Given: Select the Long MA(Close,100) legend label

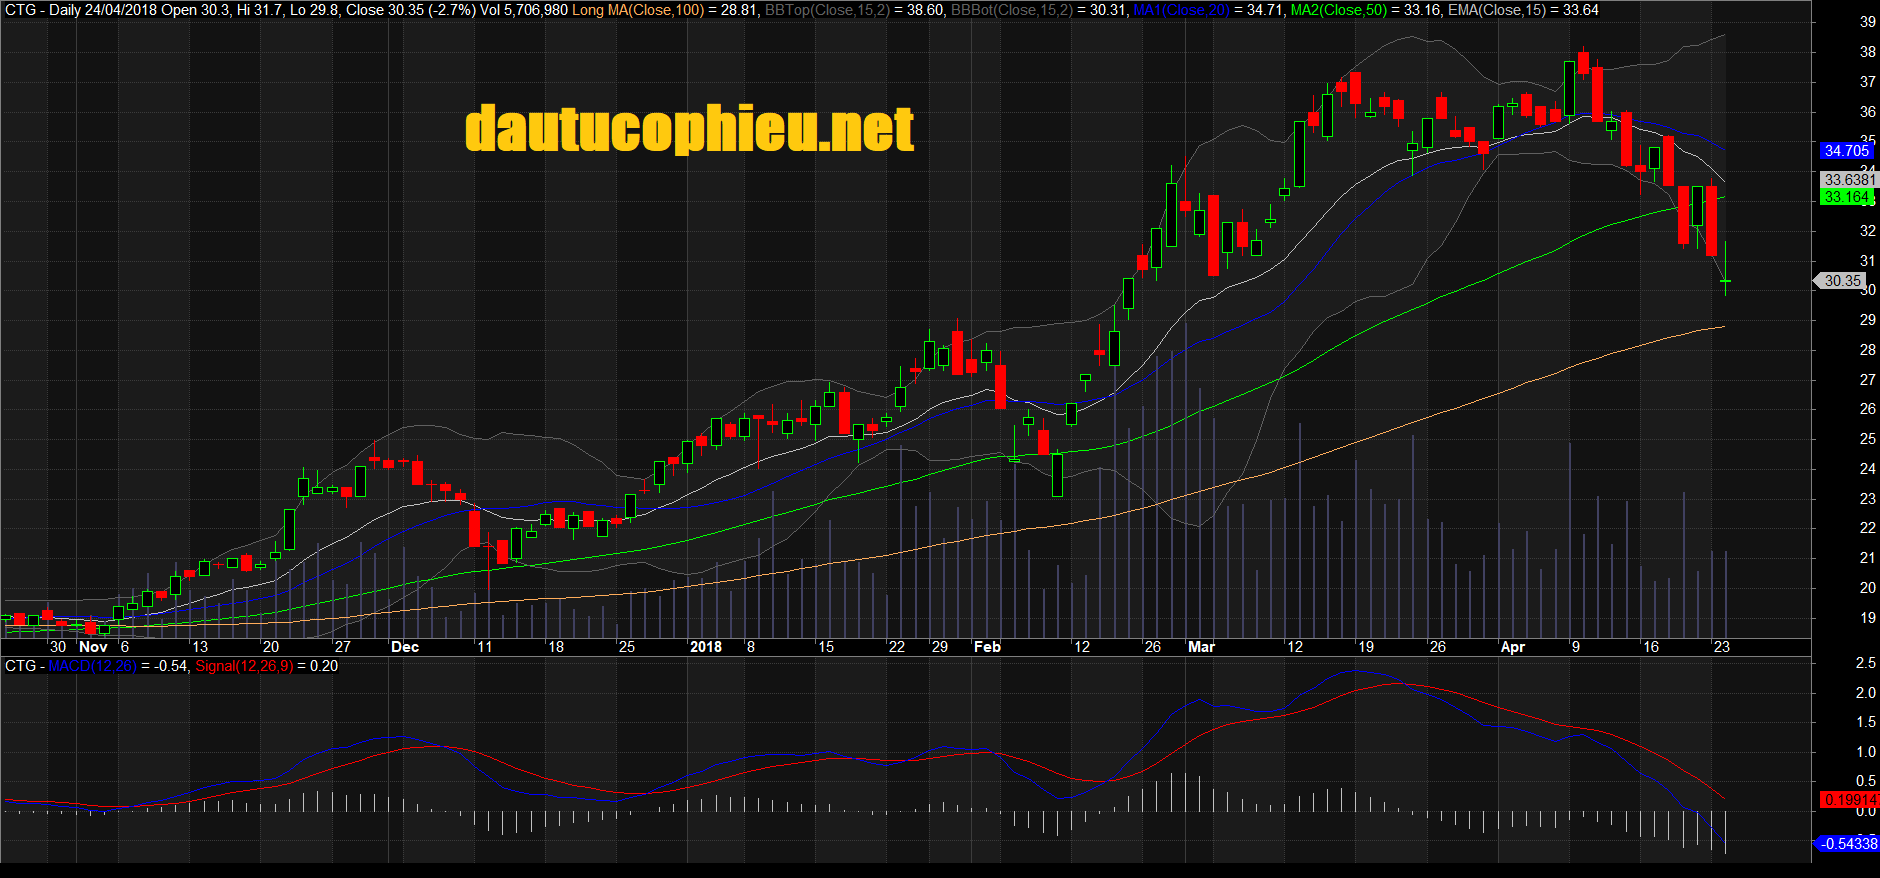Looking at the screenshot, I should coord(638,10).
